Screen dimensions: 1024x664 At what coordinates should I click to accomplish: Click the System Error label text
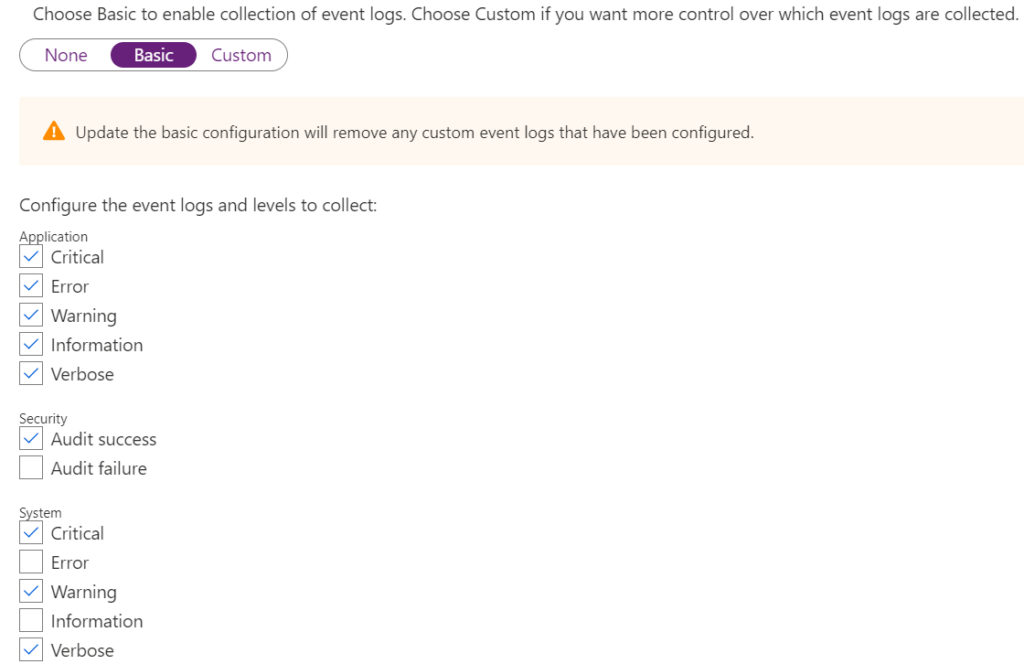pyautogui.click(x=70, y=563)
